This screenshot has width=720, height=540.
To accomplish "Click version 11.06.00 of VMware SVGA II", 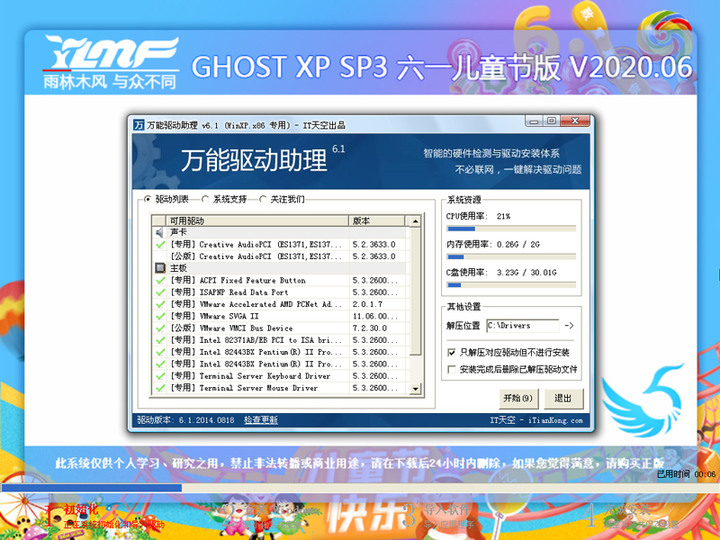I will pyautogui.click(x=375, y=316).
